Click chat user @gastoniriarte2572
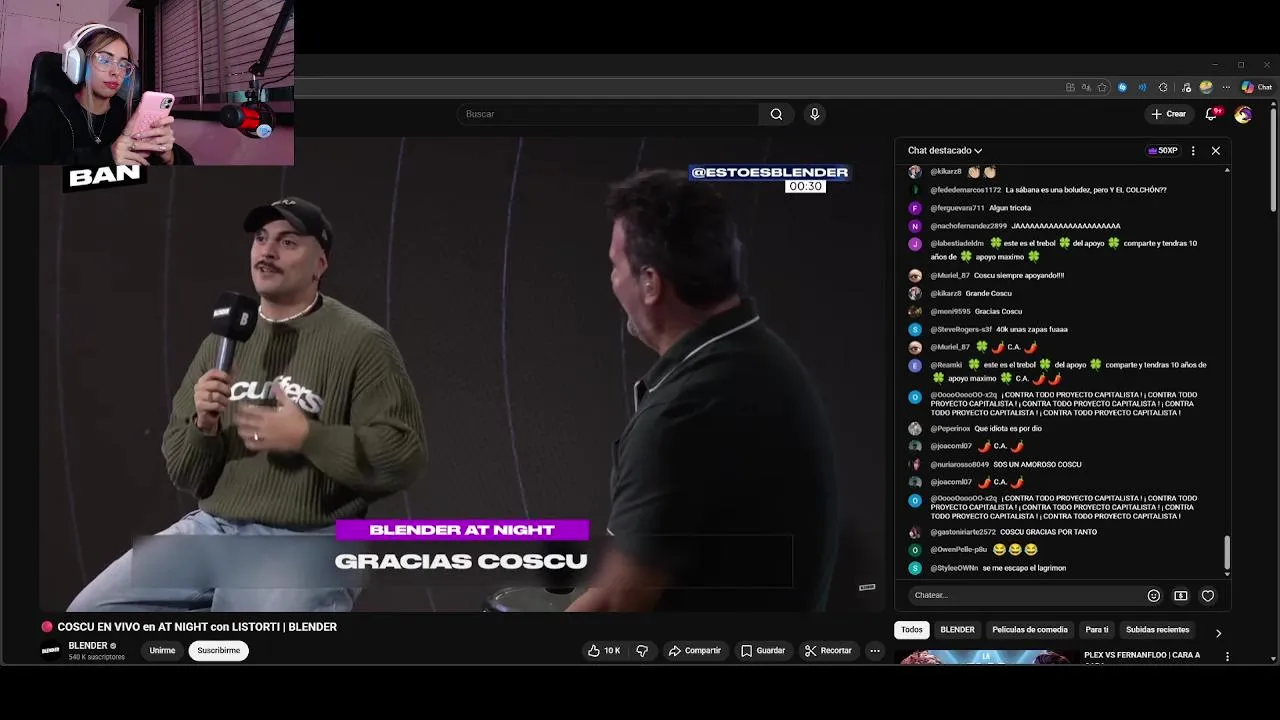Image resolution: width=1280 pixels, height=720 pixels. click(x=963, y=532)
